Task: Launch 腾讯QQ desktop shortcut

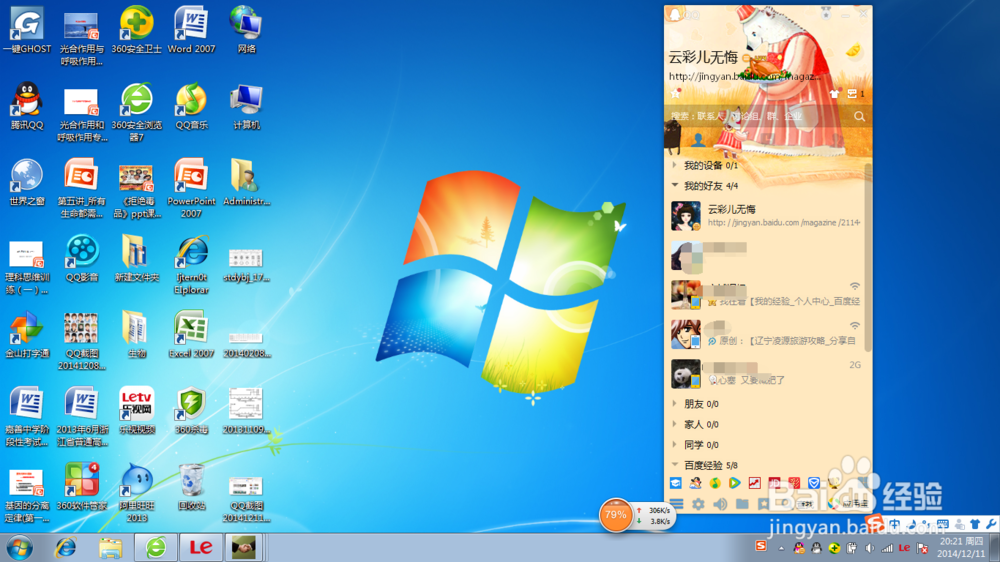Action: coord(27,107)
